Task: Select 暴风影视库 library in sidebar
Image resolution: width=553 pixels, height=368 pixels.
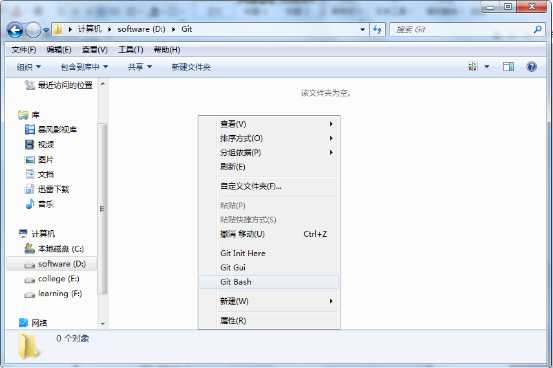Action: (51, 129)
